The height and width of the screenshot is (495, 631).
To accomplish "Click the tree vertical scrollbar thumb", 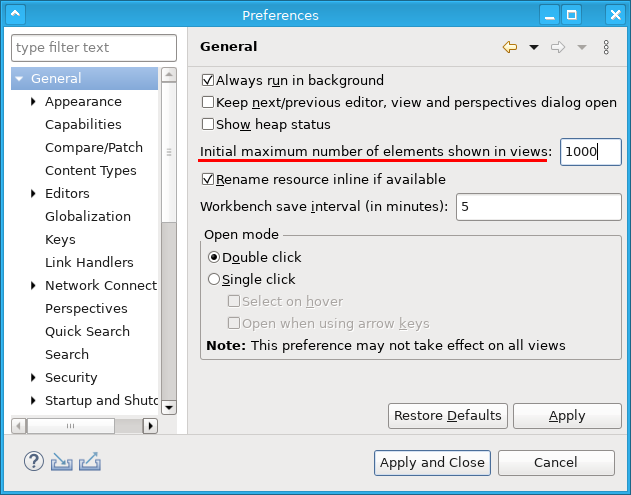I will [x=169, y=152].
